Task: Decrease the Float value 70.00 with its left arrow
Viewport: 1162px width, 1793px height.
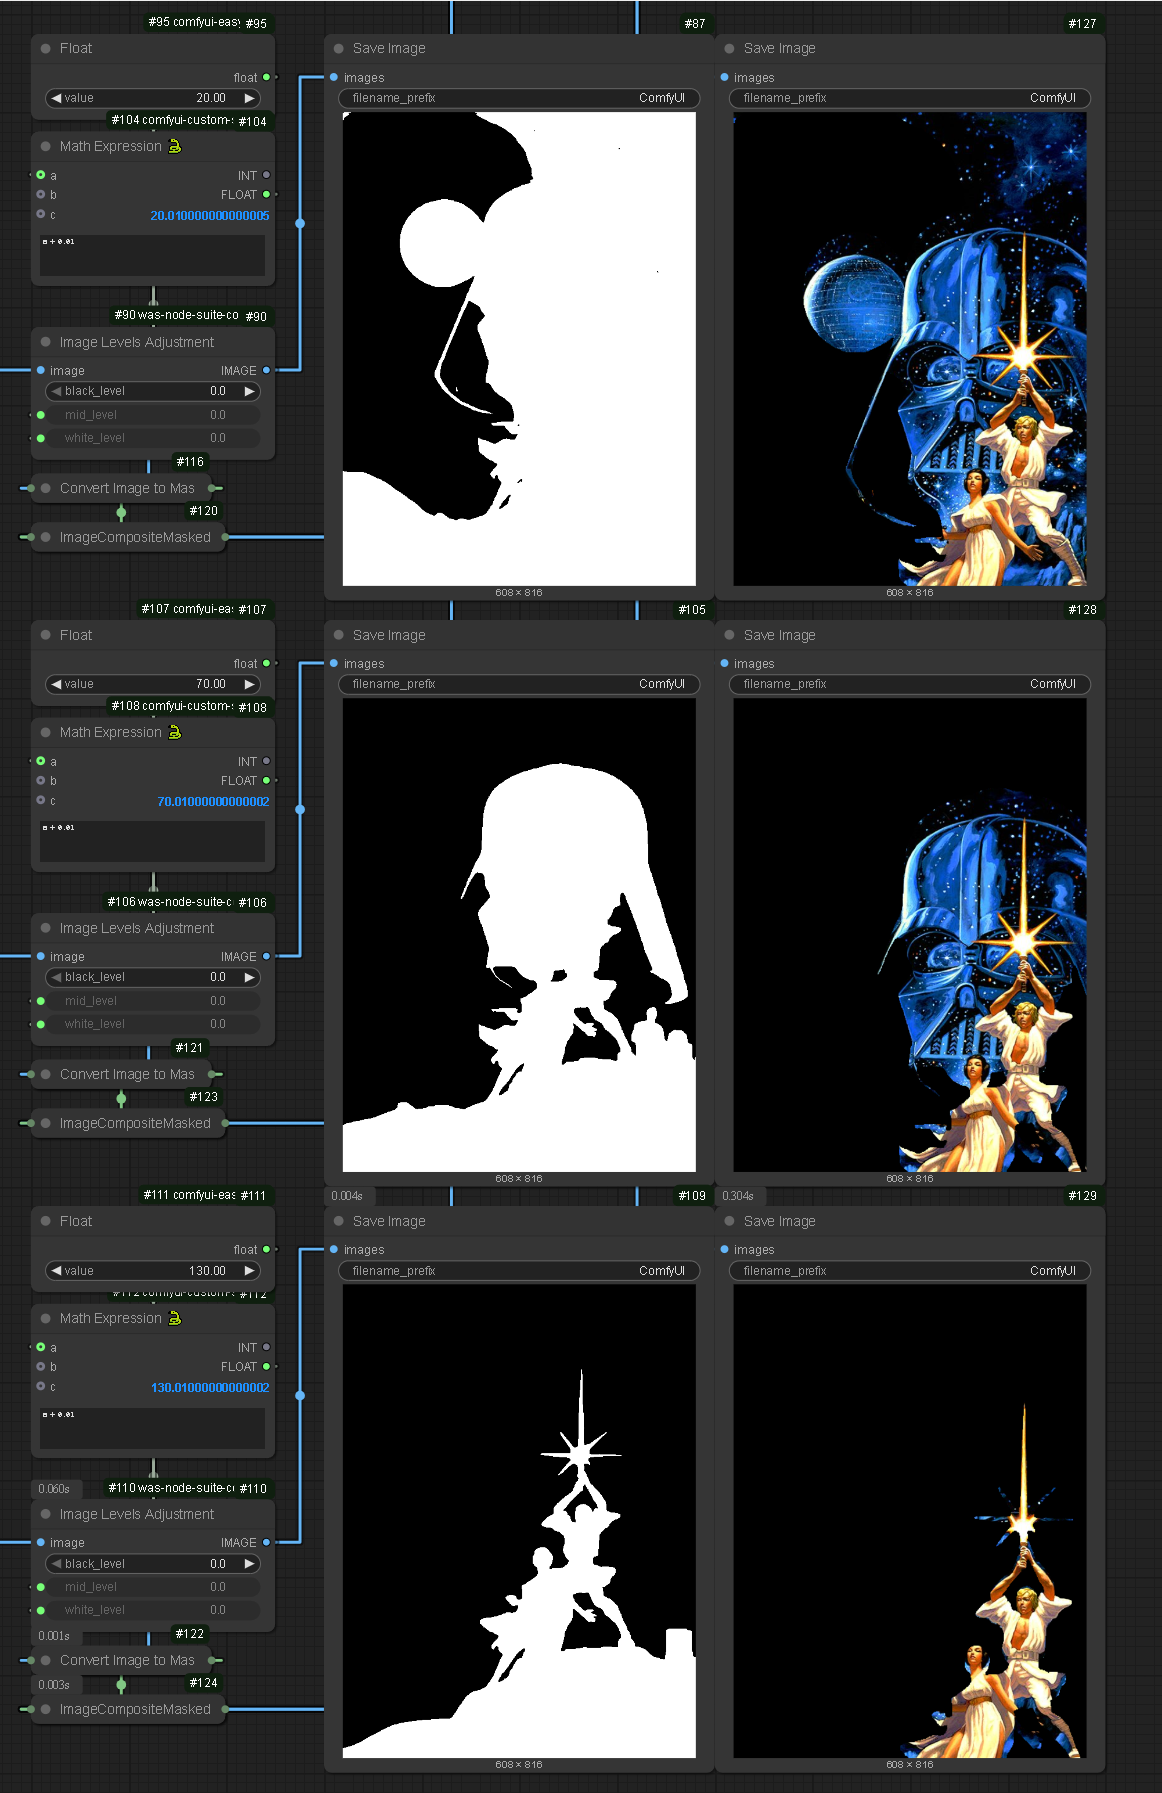Action: point(56,684)
